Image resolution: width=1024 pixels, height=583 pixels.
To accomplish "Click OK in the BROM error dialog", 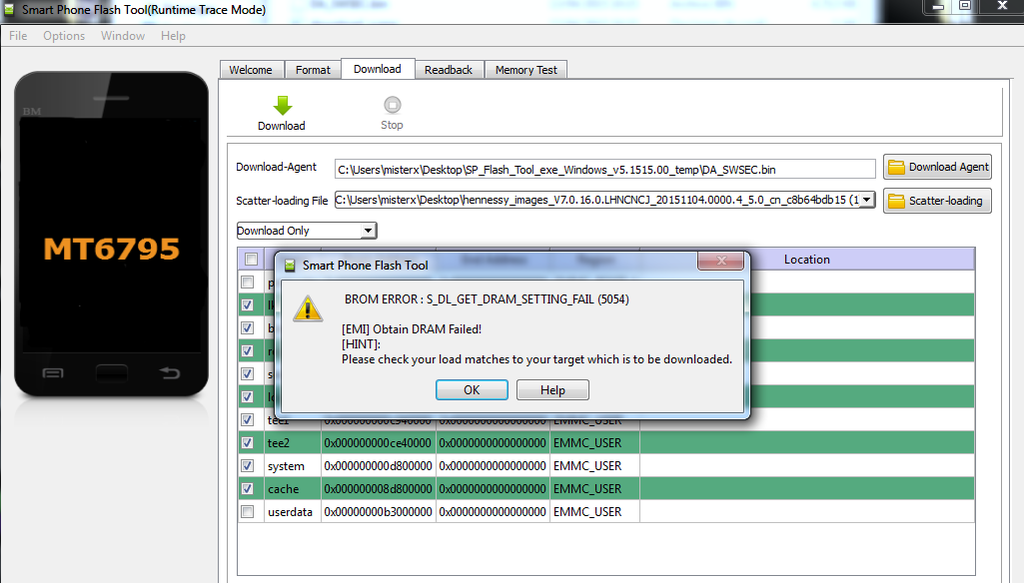I will click(471, 390).
